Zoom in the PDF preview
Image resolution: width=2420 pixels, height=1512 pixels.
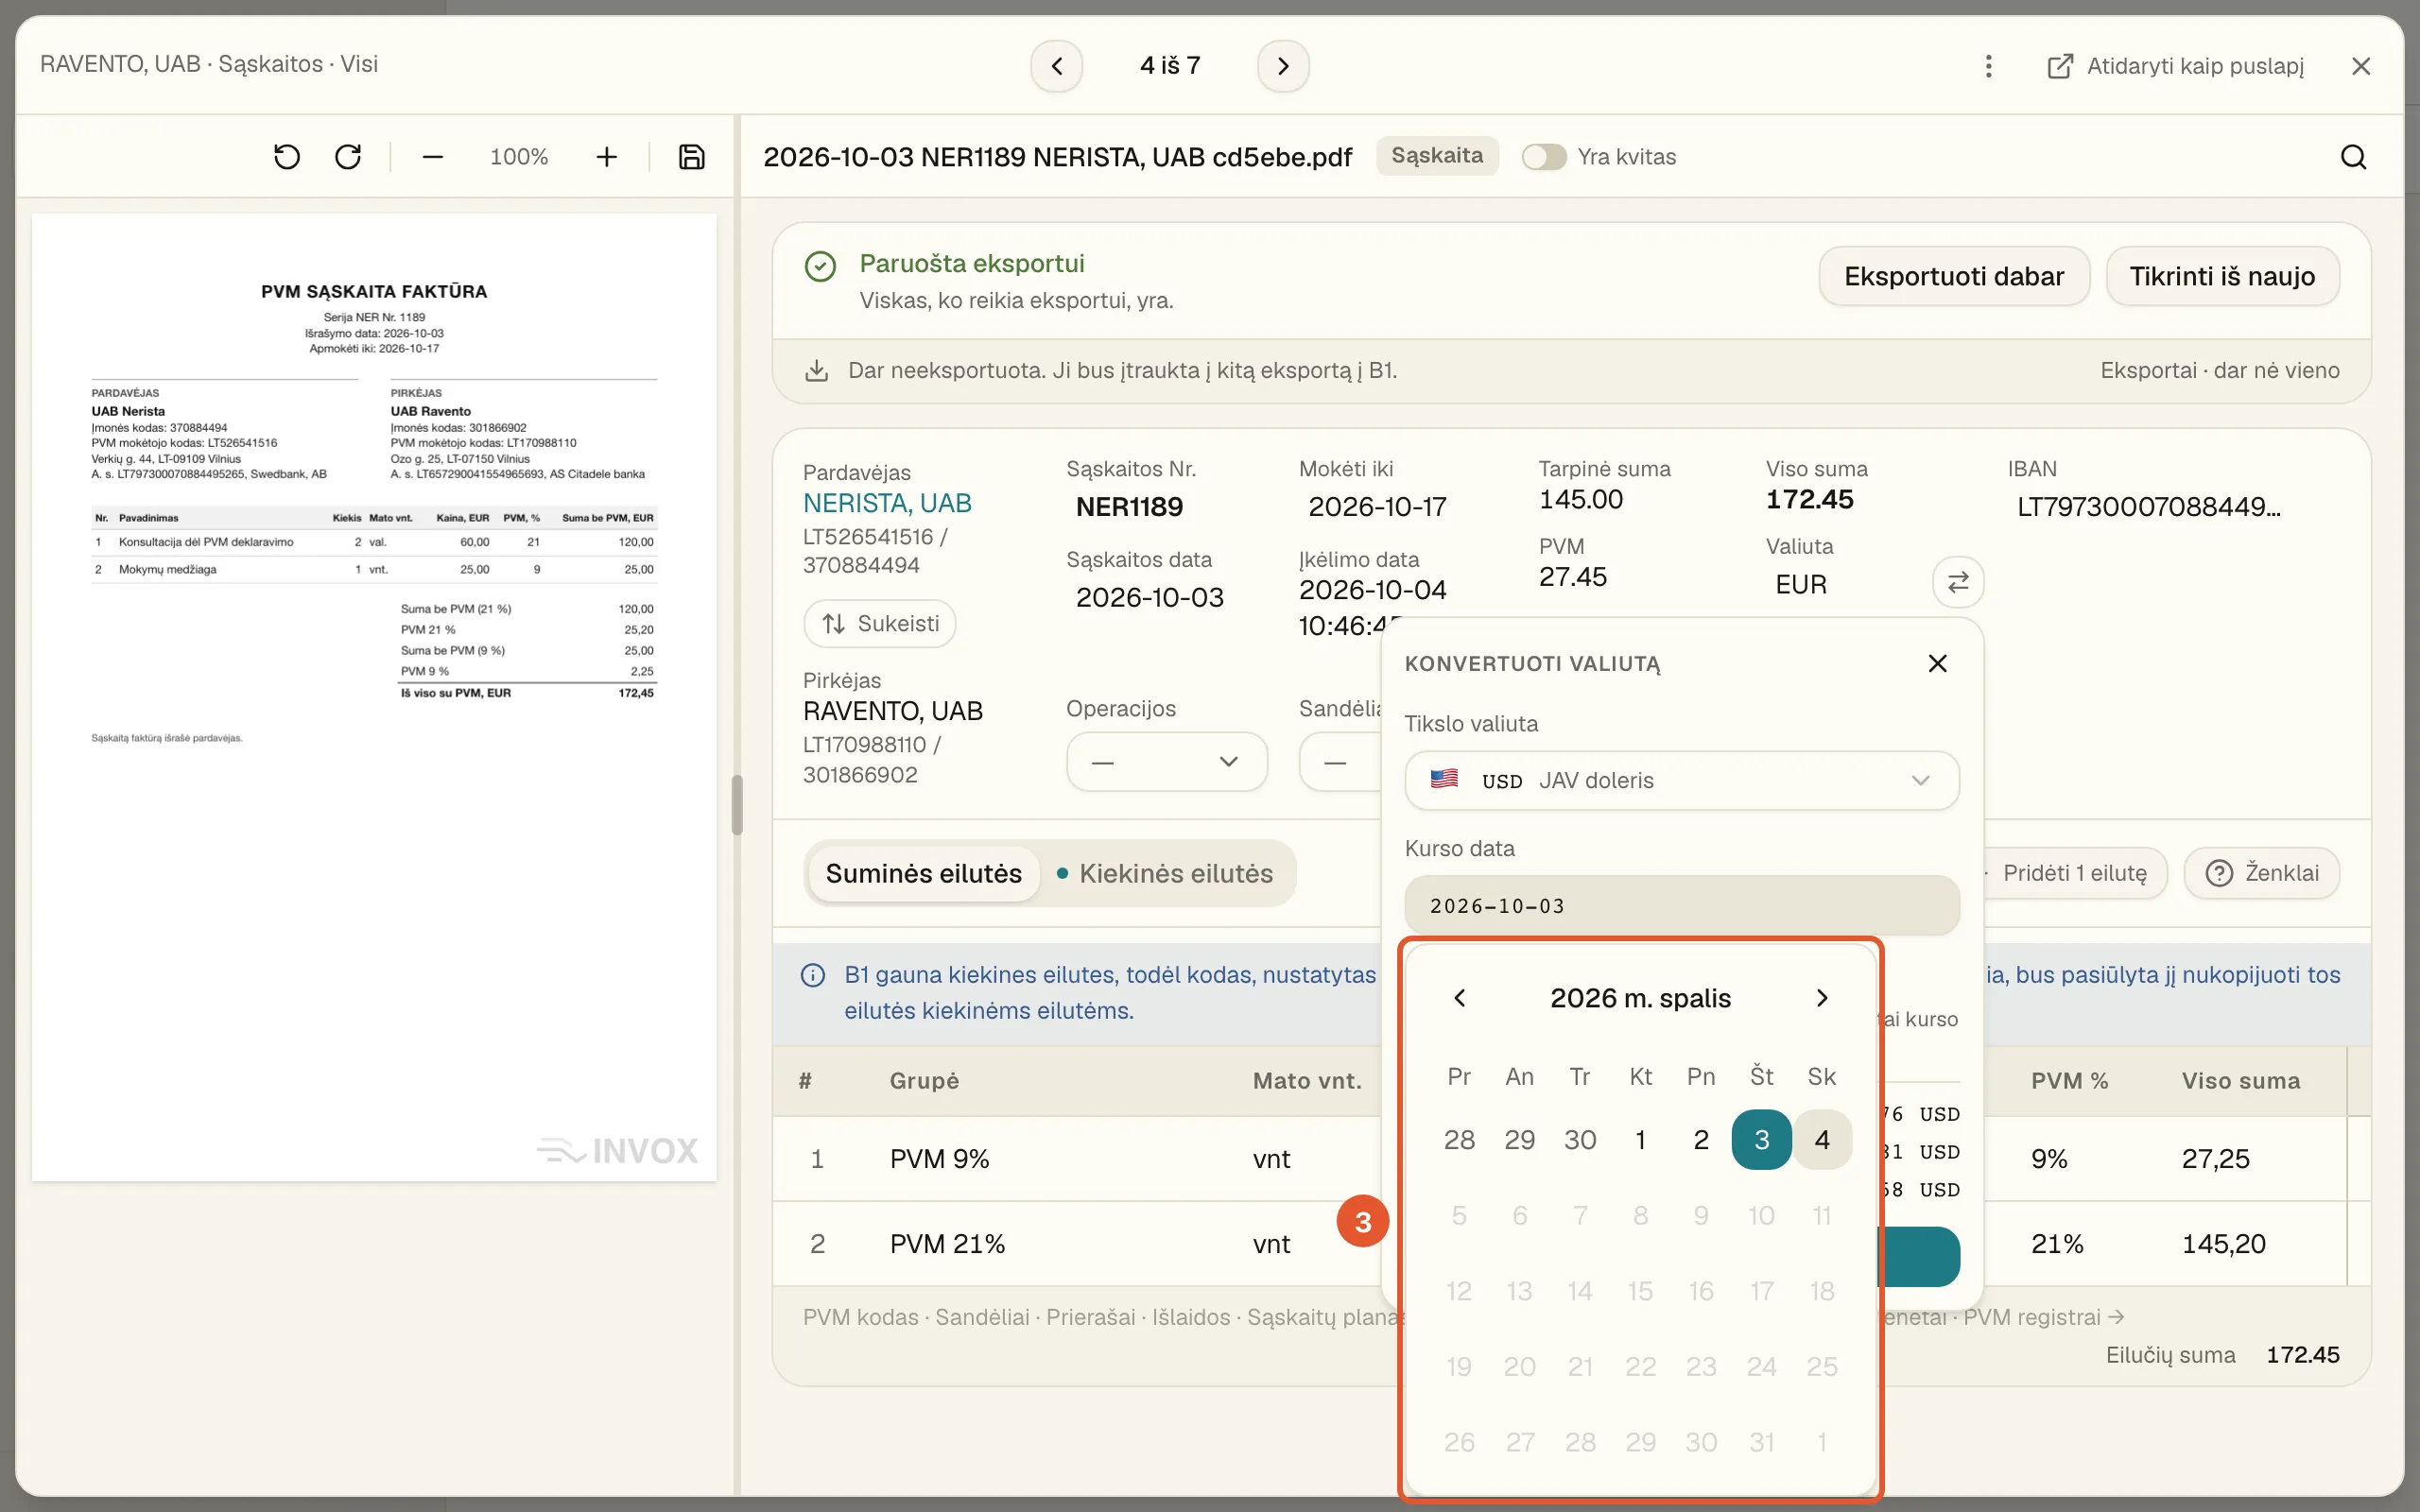tap(606, 157)
